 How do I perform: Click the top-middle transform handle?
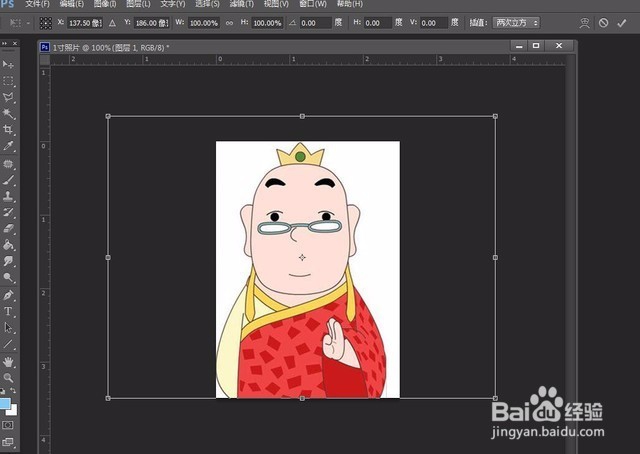[302, 116]
